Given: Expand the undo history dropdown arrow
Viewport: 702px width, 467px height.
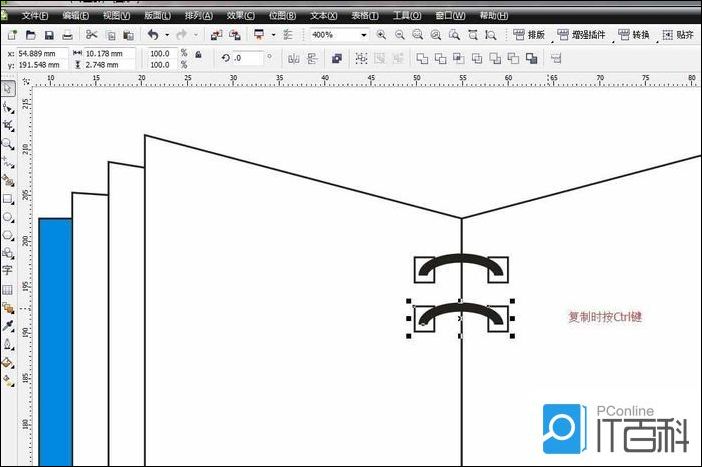Looking at the screenshot, I should click(166, 35).
